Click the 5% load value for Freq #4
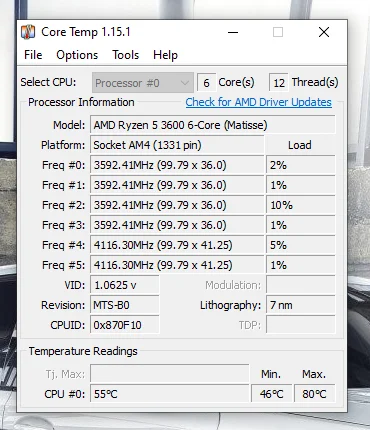Screen dimensions: 370x430 click(x=301, y=245)
